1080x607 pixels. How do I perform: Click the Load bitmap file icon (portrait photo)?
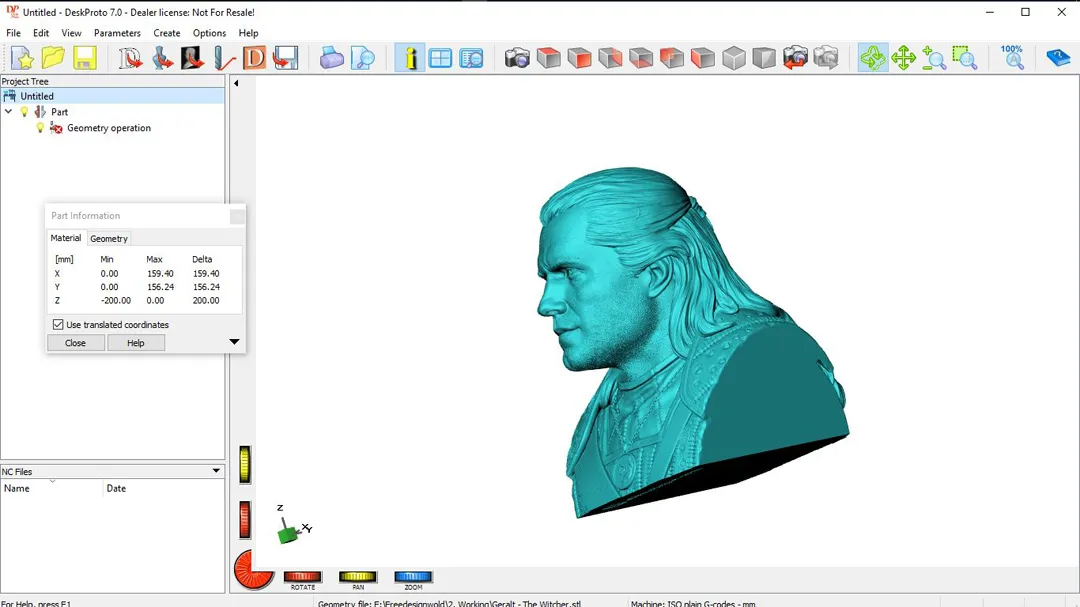point(193,58)
